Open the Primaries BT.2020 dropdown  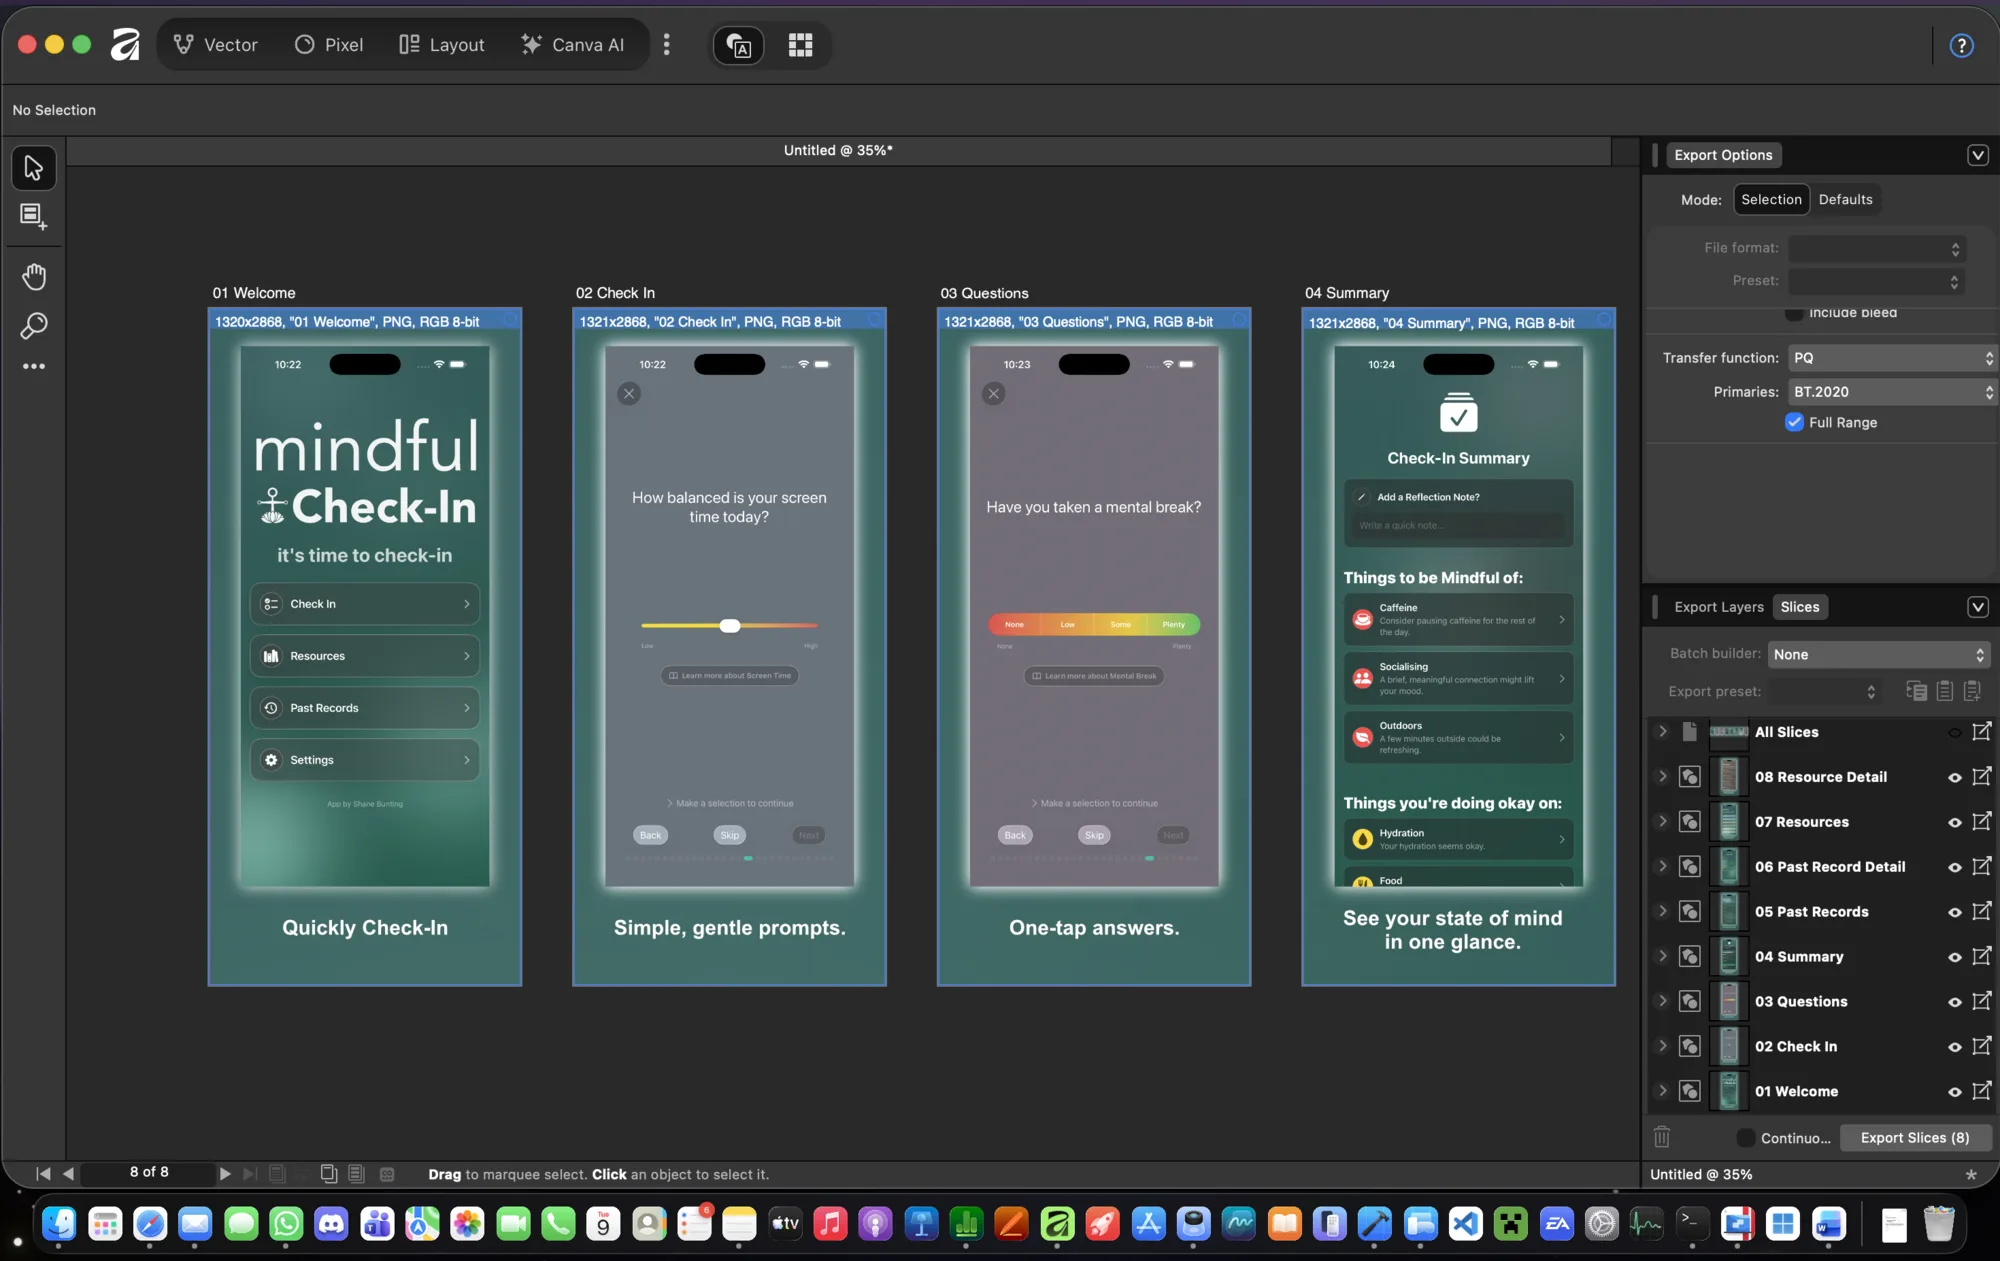tap(1892, 392)
